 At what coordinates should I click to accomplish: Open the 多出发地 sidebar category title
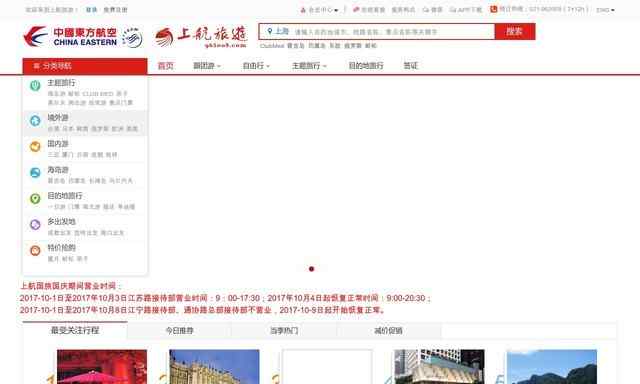click(x=61, y=222)
